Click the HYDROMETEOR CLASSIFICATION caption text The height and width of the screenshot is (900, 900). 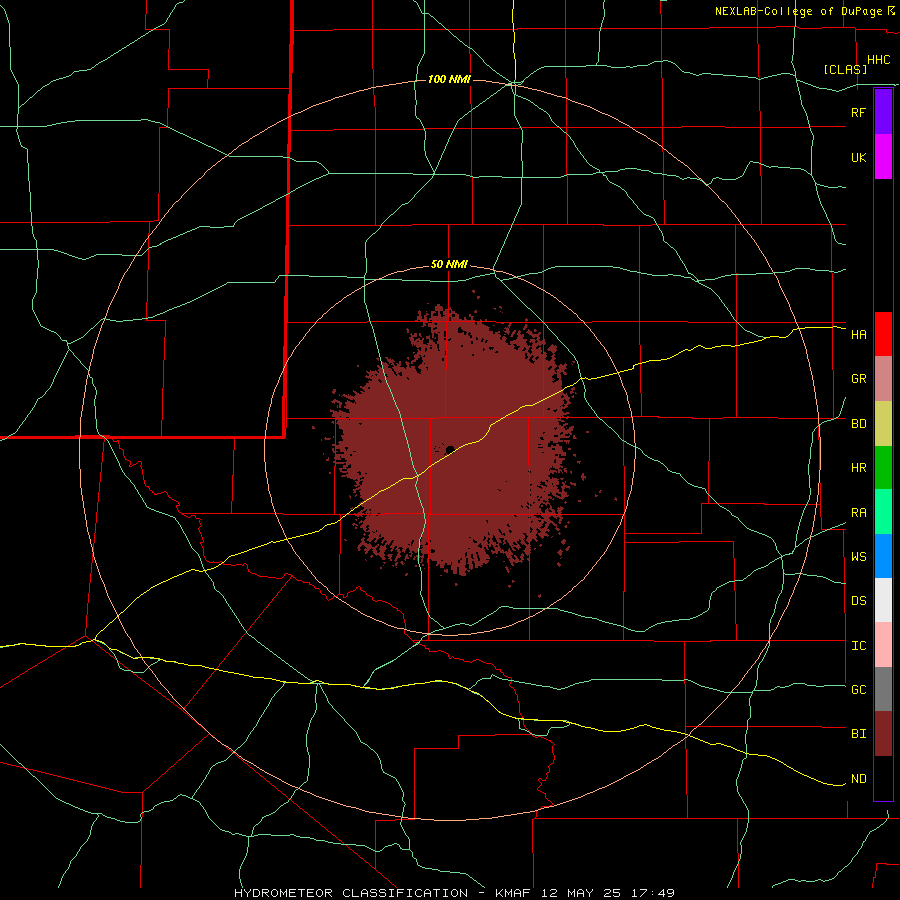pyautogui.click(x=351, y=893)
